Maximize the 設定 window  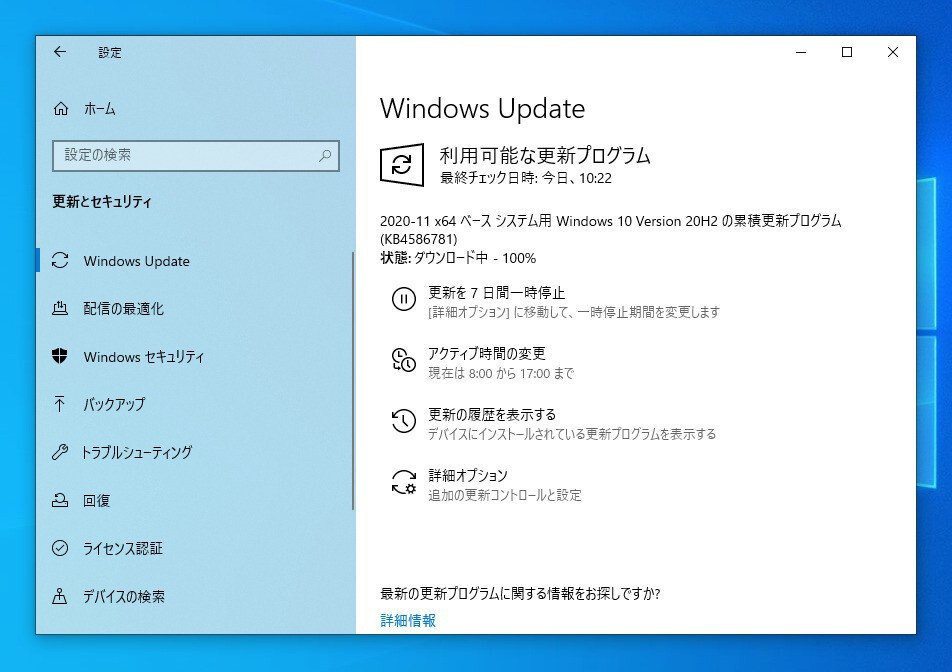point(847,52)
